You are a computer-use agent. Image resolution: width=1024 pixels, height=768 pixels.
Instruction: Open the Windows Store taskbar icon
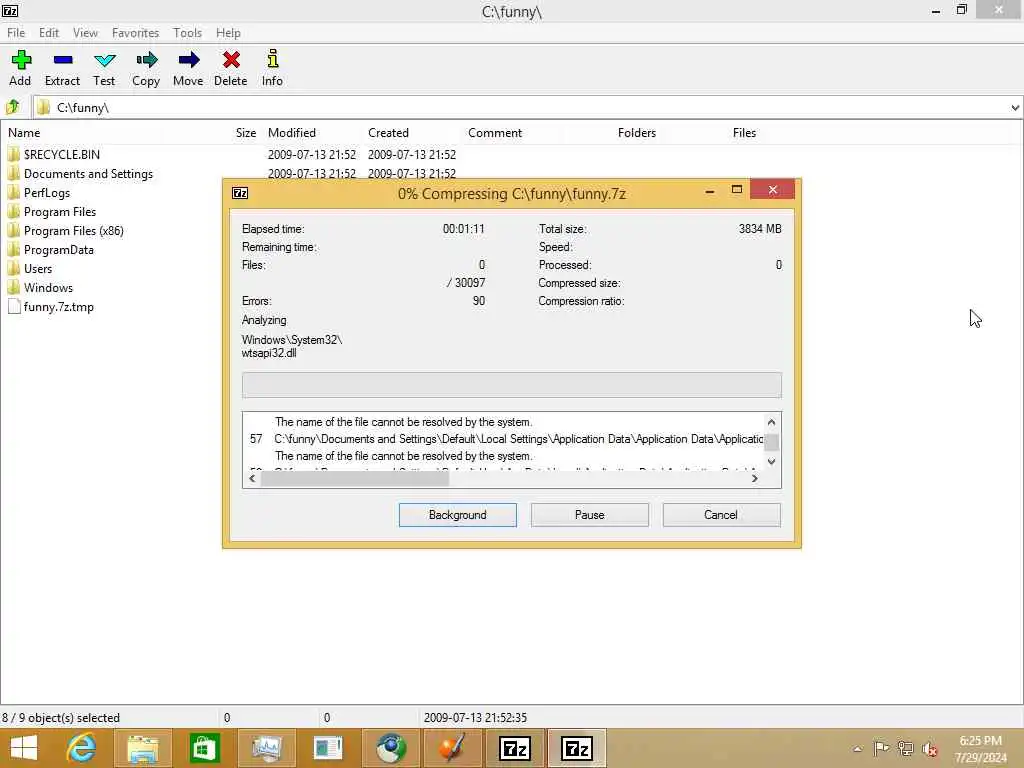tap(204, 748)
